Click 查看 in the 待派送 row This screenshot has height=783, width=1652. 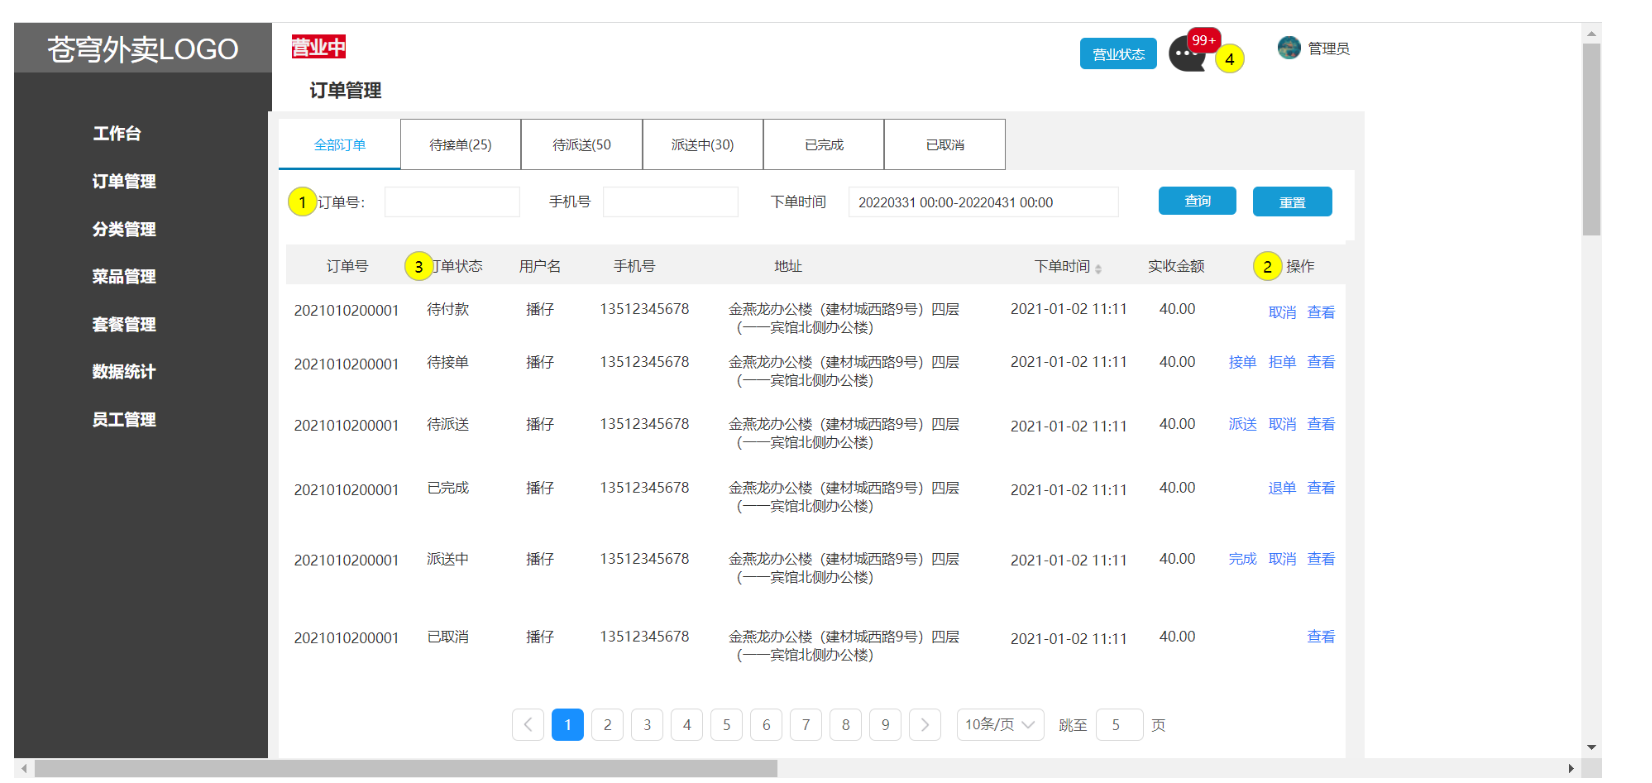click(x=1321, y=424)
